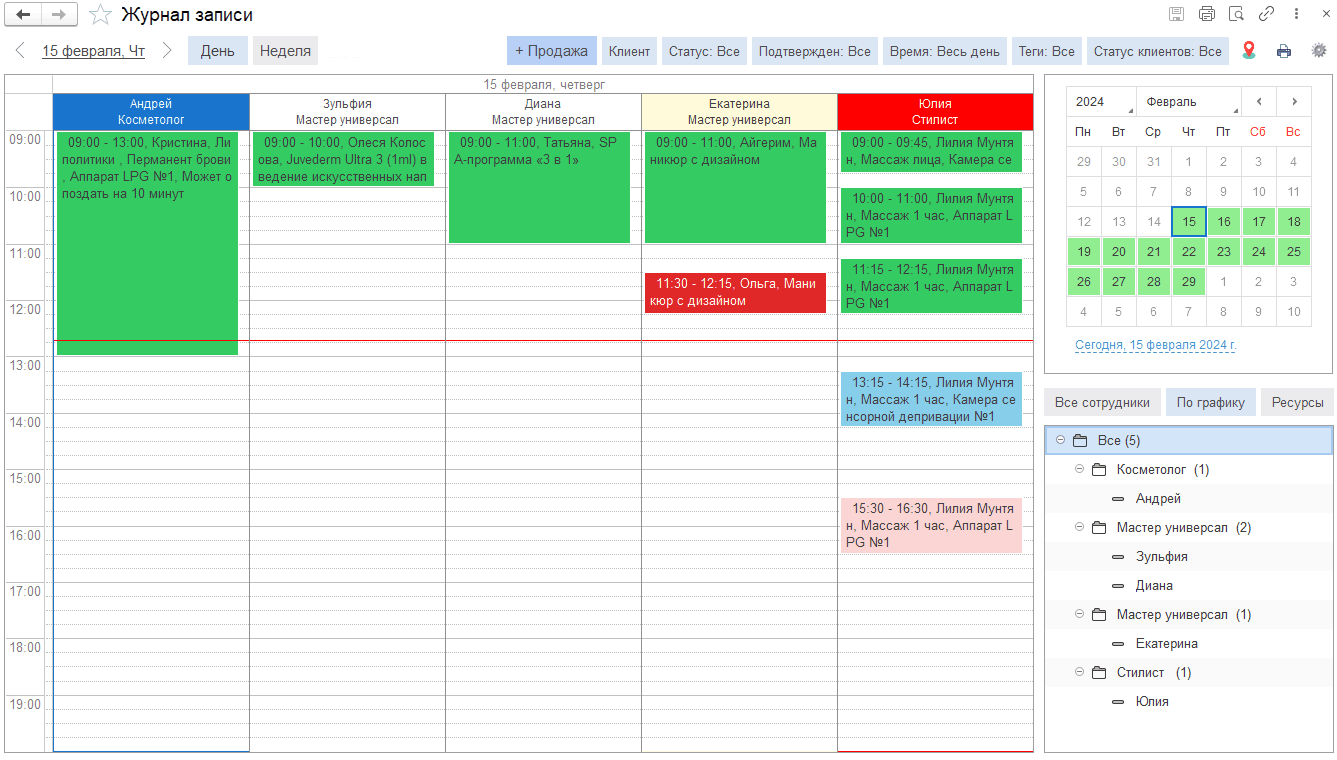
Task: Select the Ресурсы tab
Action: click(x=1297, y=402)
